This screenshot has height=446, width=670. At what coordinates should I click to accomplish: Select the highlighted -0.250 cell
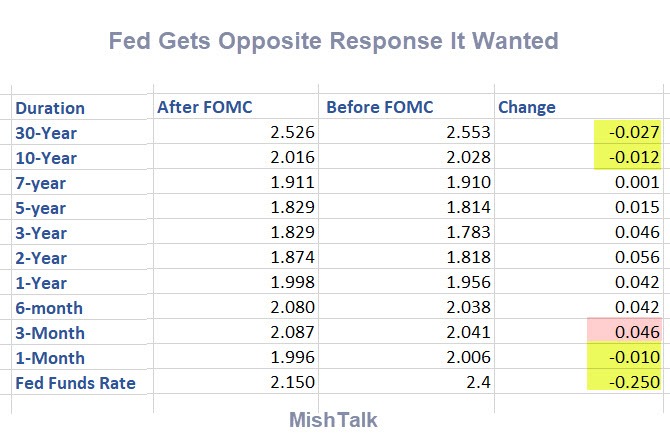coord(628,383)
